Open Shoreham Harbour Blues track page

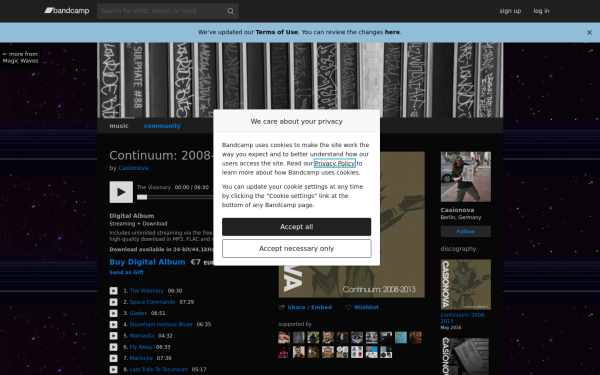tap(161, 324)
